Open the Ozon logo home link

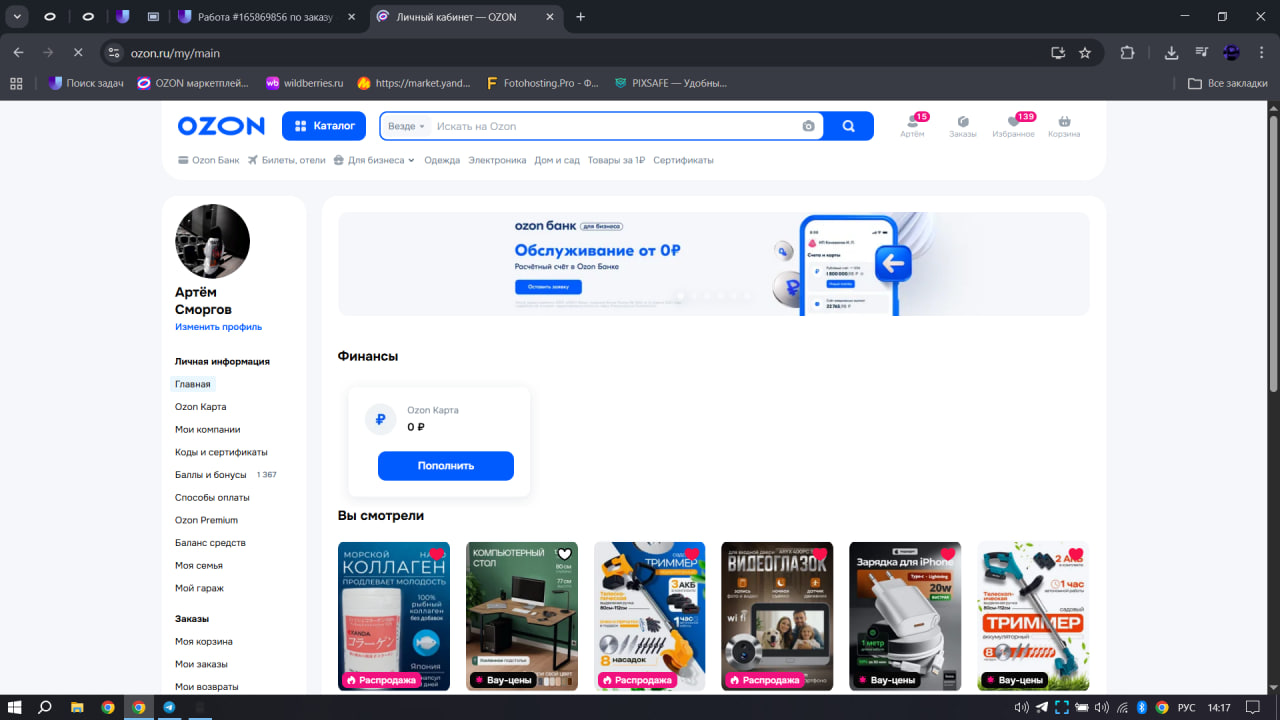point(221,126)
